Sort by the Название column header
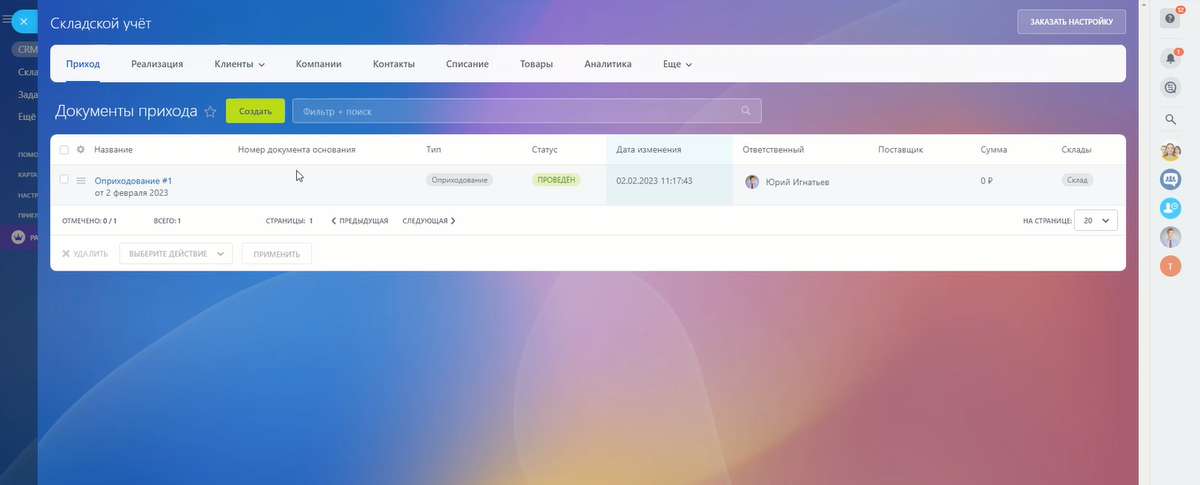Image resolution: width=1200 pixels, height=485 pixels. [x=114, y=150]
